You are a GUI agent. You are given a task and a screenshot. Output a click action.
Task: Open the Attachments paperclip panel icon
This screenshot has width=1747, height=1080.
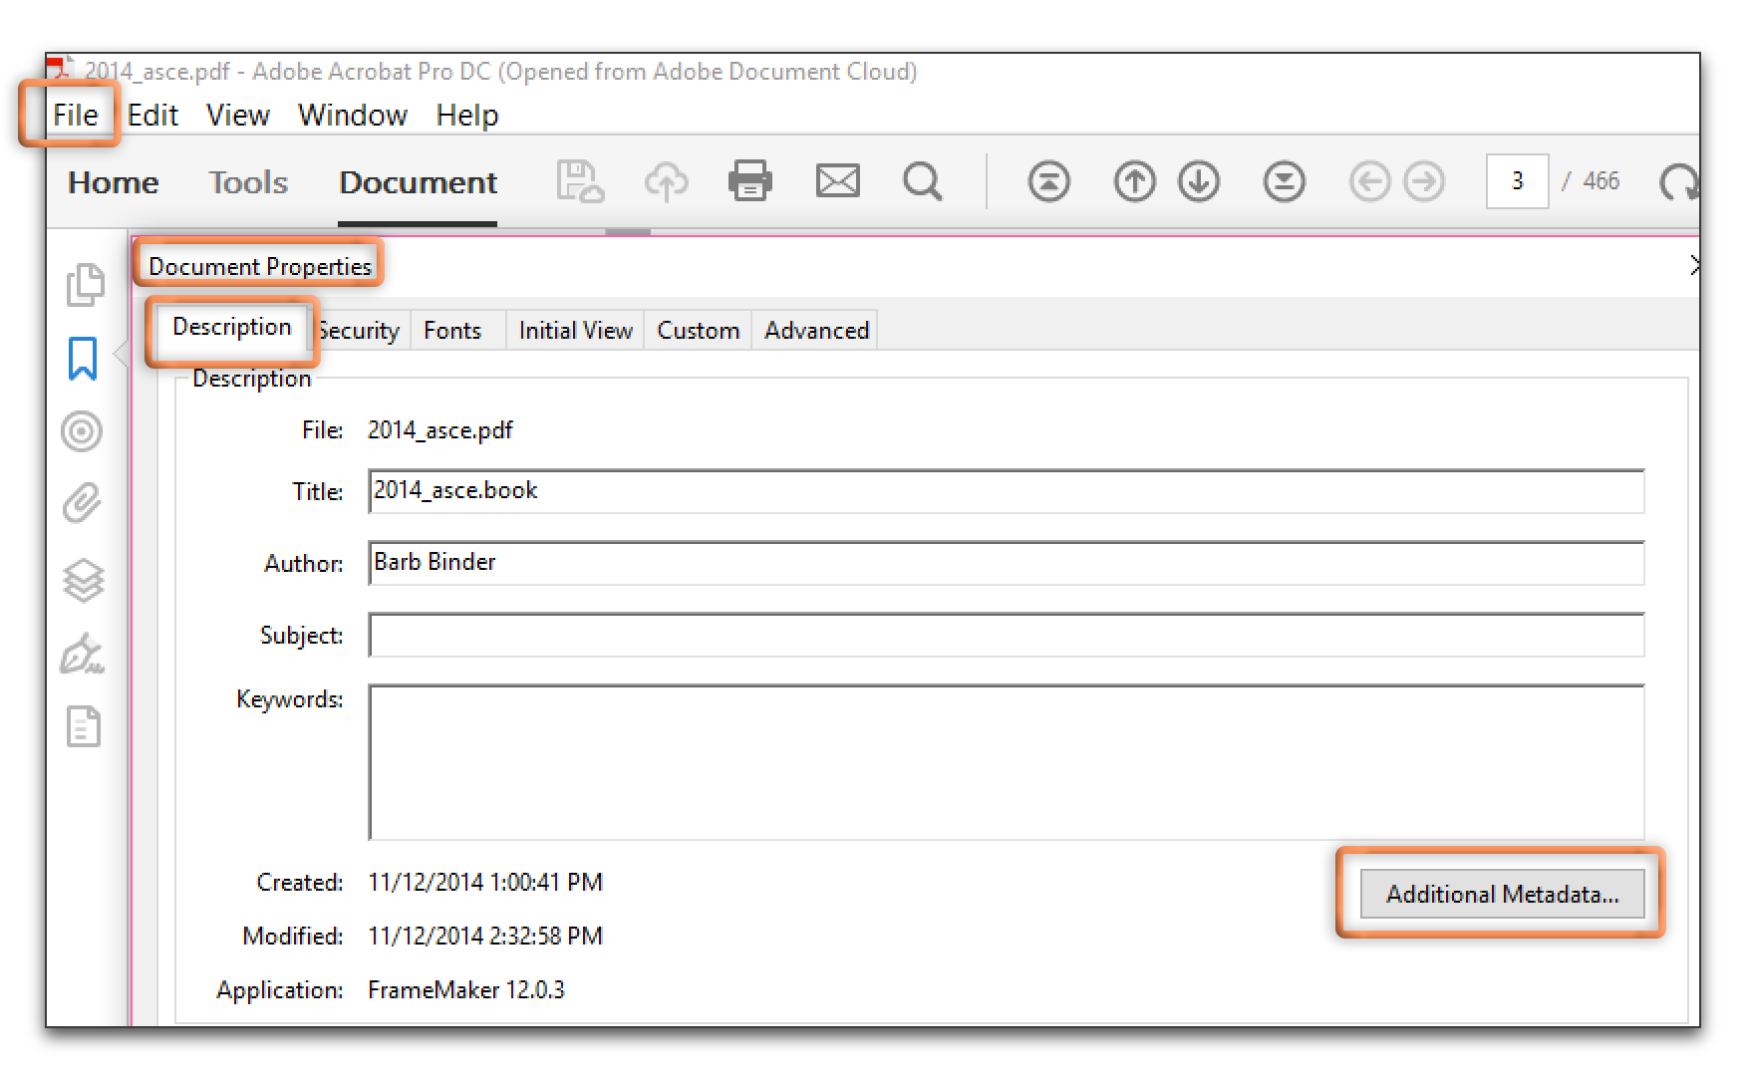pyautogui.click(x=82, y=503)
